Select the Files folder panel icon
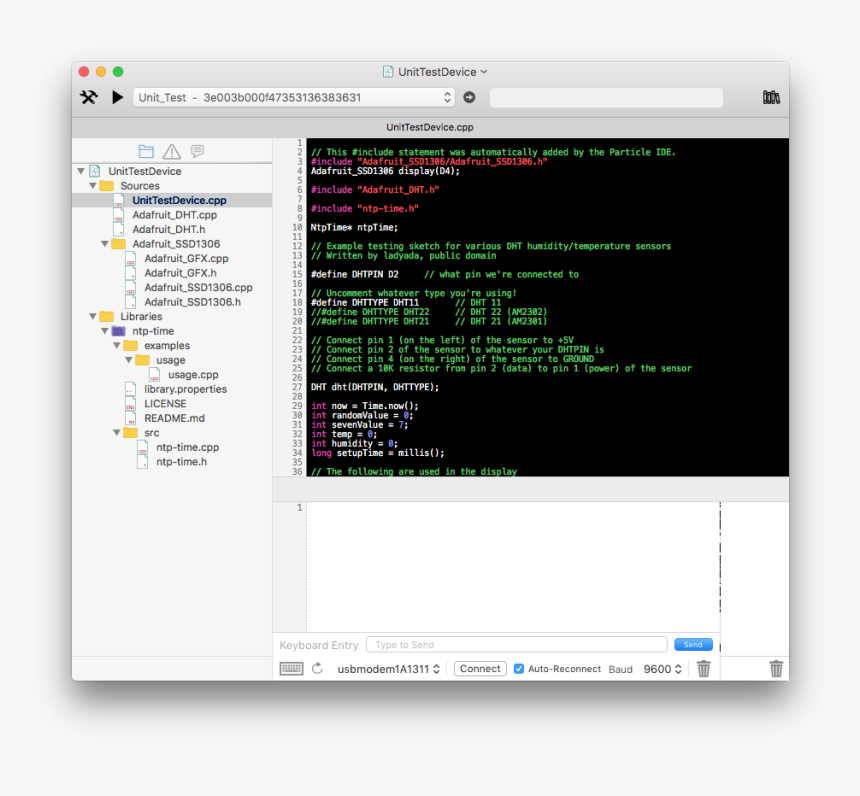Image resolution: width=860 pixels, height=796 pixels. pos(146,150)
